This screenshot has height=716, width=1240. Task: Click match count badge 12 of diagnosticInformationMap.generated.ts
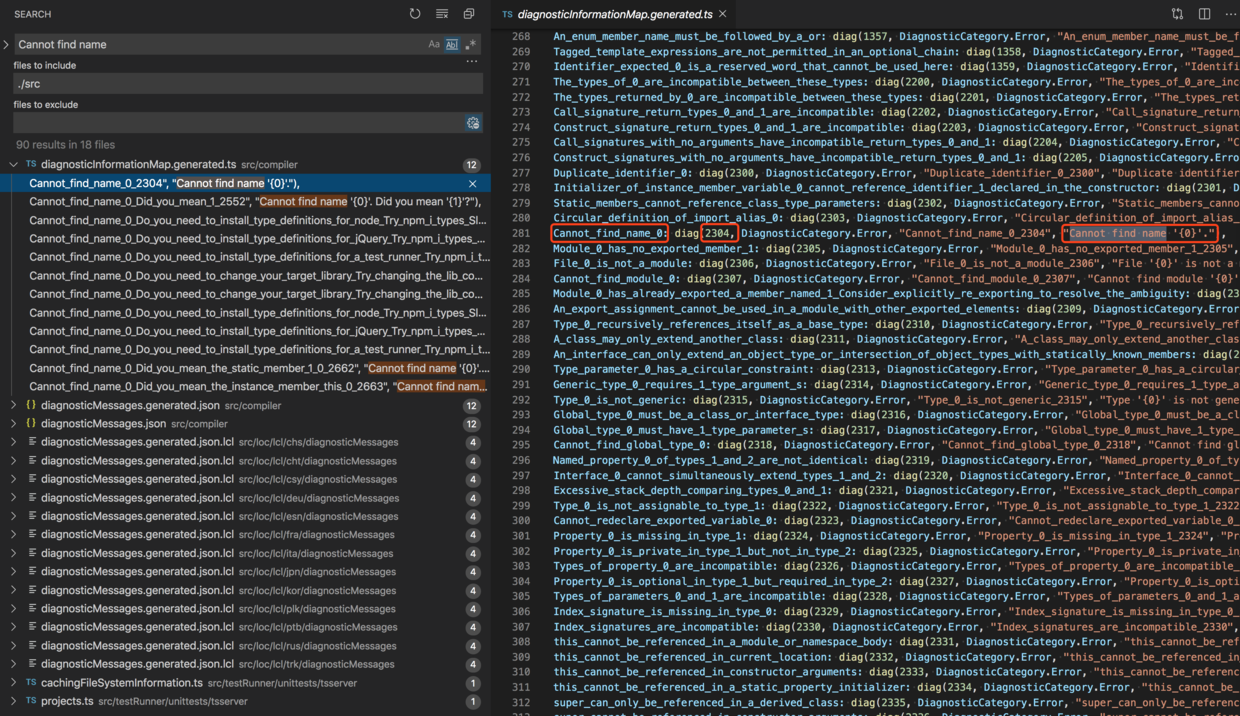[x=472, y=165]
